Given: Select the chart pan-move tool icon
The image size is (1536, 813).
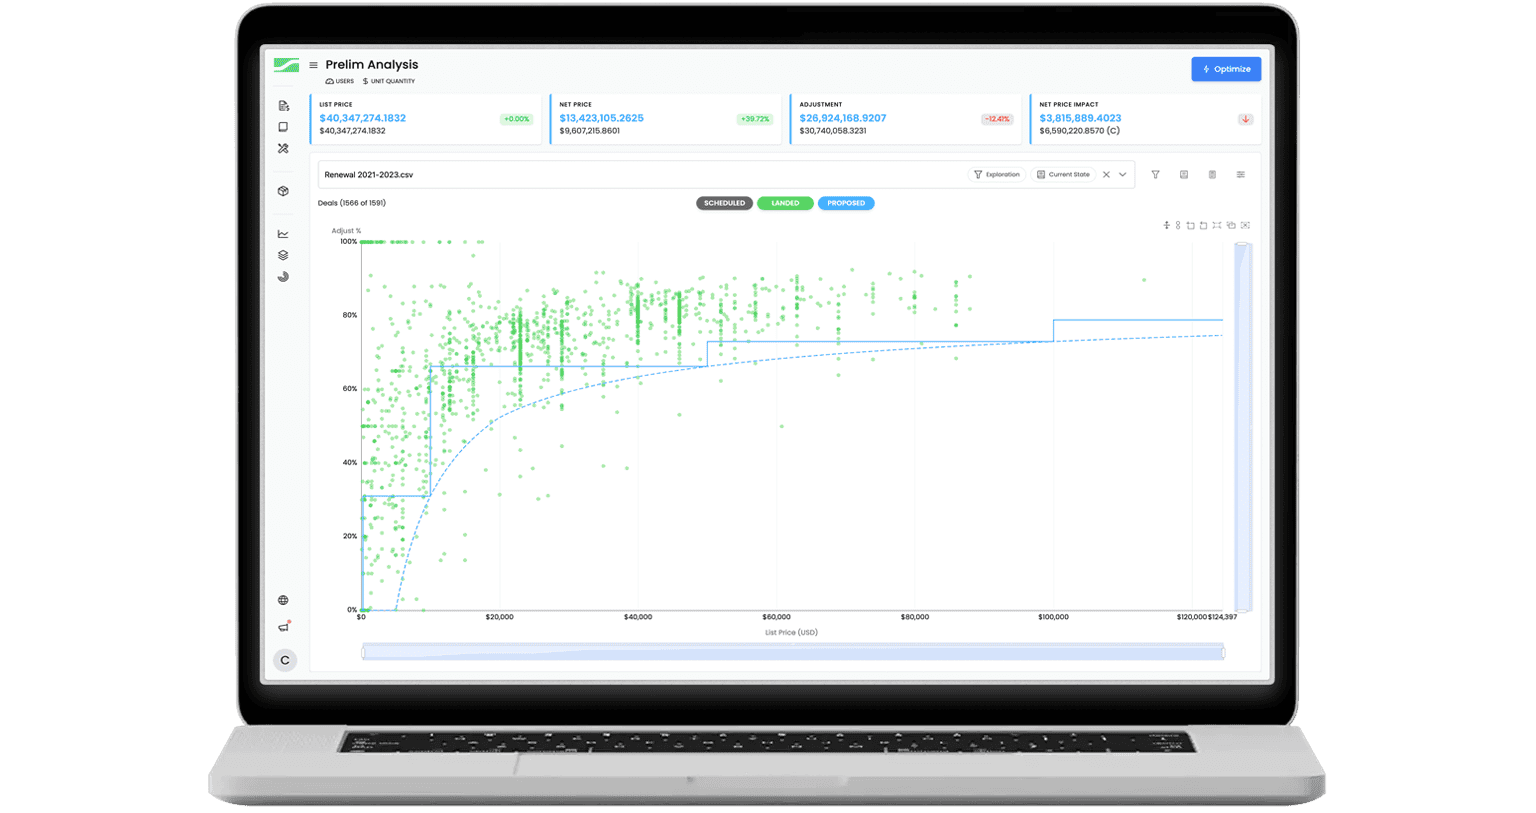Looking at the screenshot, I should tap(1166, 225).
